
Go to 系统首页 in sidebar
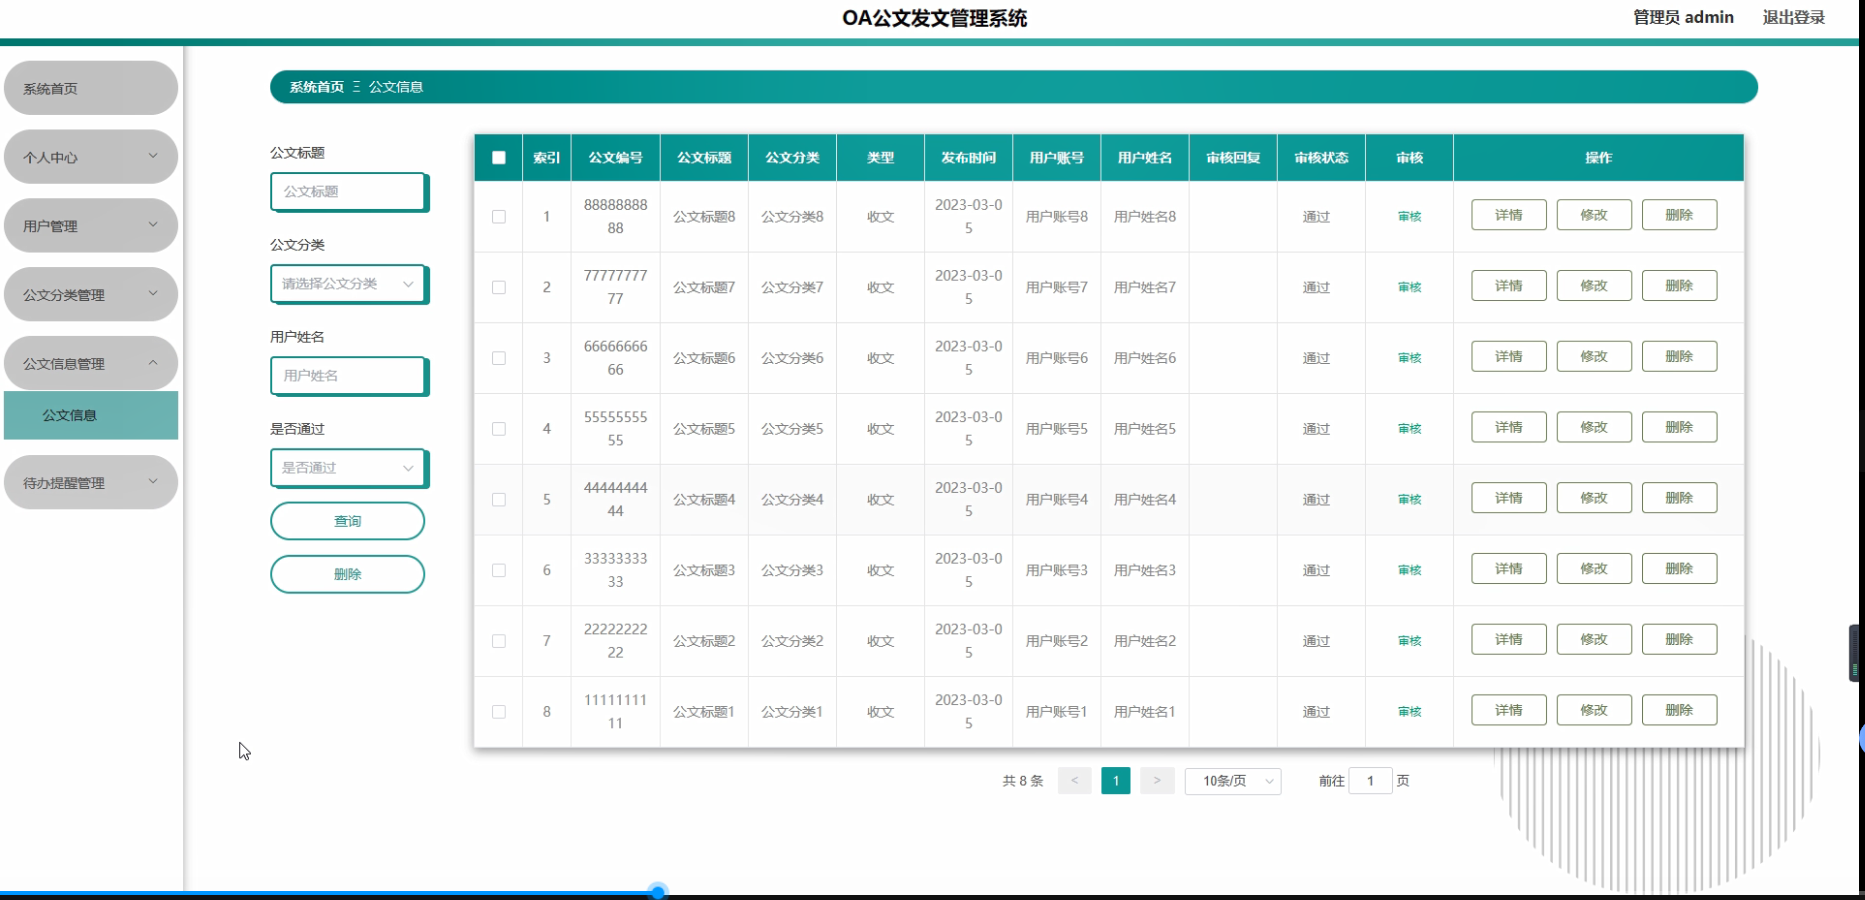pos(91,88)
